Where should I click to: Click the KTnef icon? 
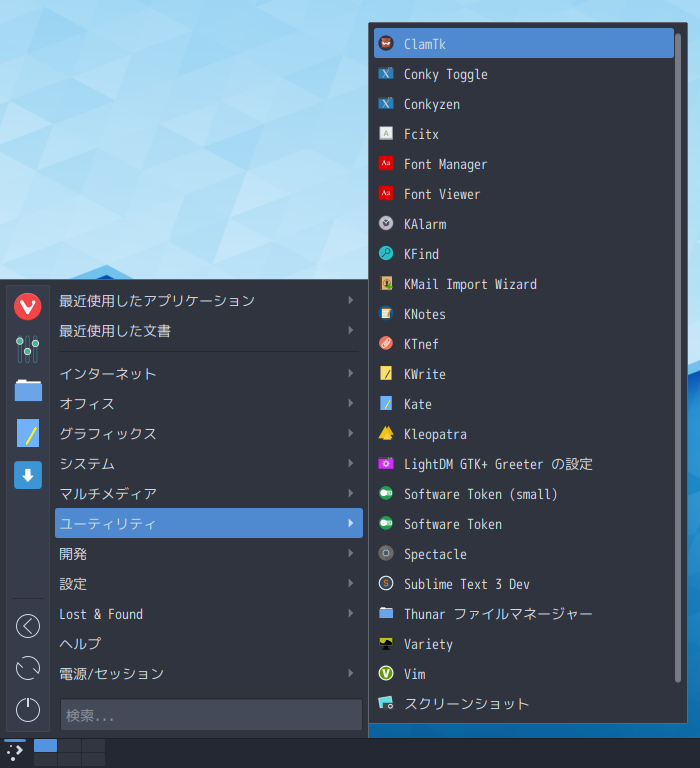coord(386,343)
